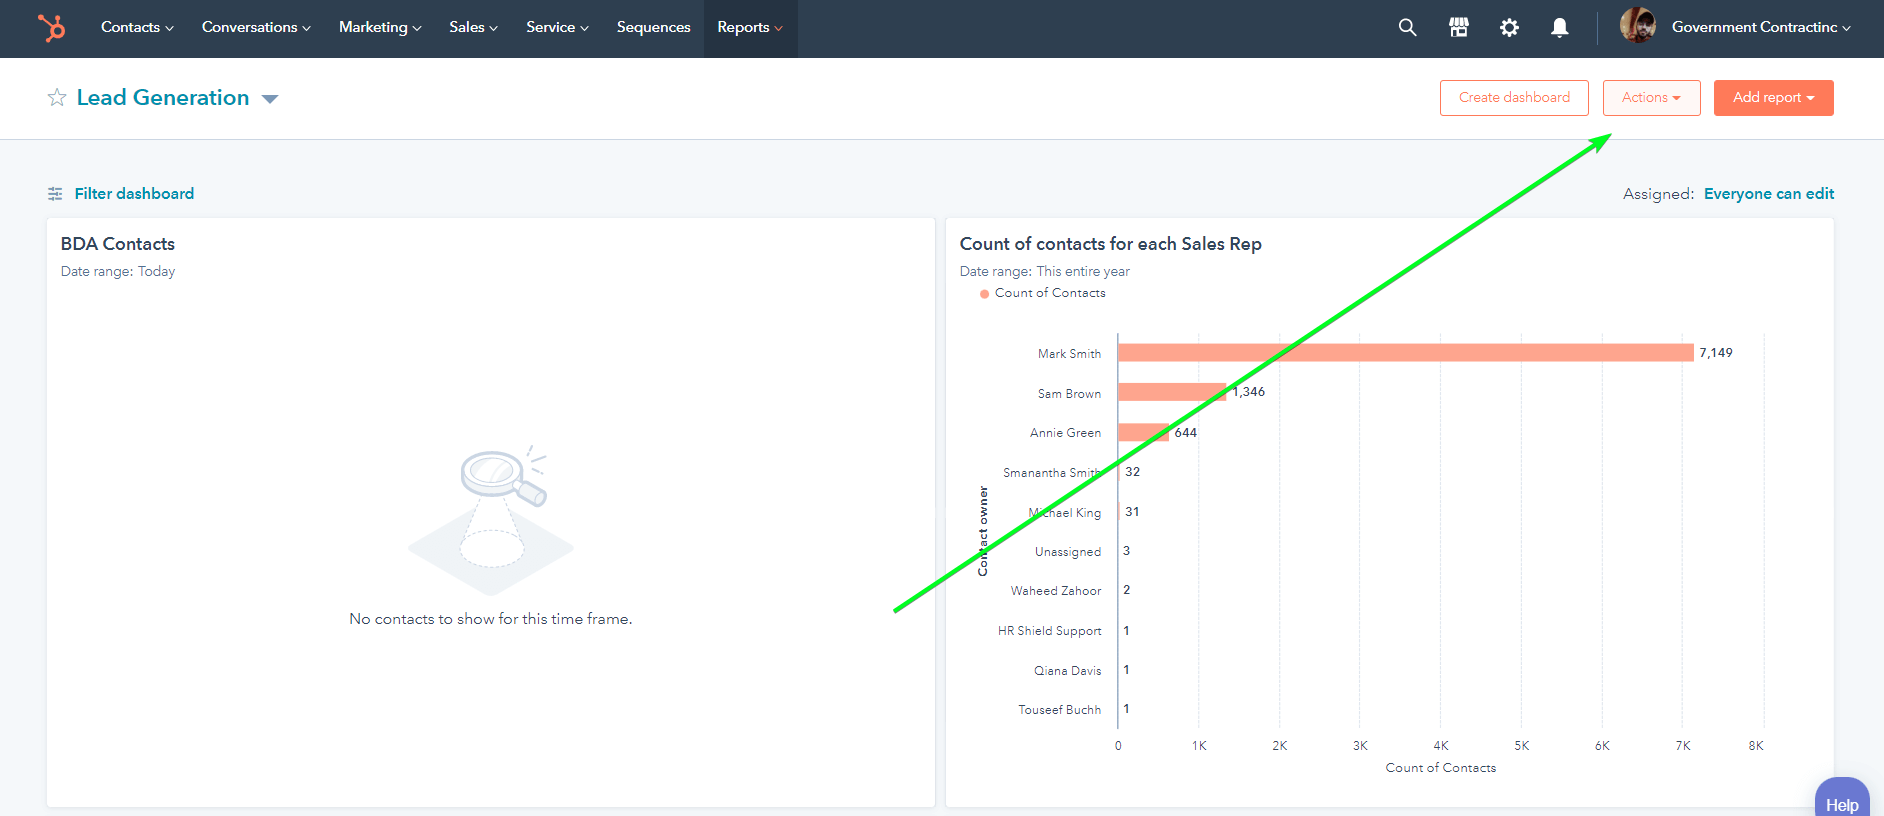Open the marketplace storefront icon

[1459, 28]
